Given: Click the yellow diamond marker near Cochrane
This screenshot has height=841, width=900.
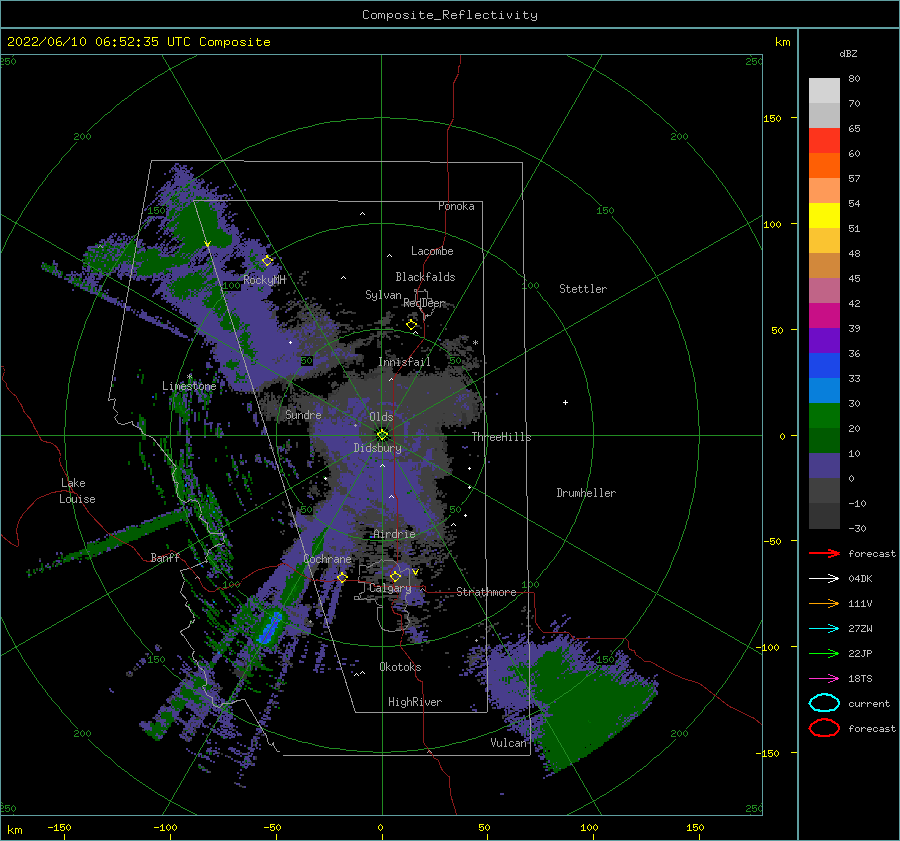Looking at the screenshot, I should pos(342,577).
